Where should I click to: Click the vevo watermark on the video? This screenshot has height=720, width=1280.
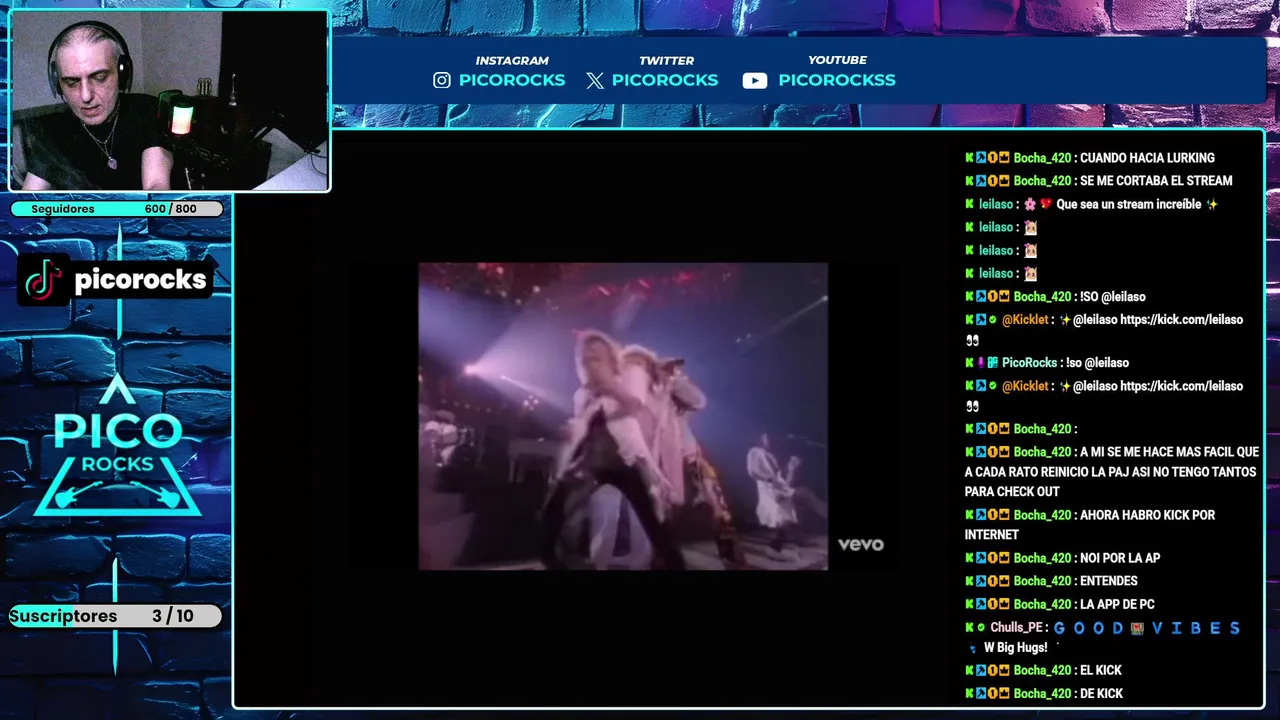pos(861,544)
